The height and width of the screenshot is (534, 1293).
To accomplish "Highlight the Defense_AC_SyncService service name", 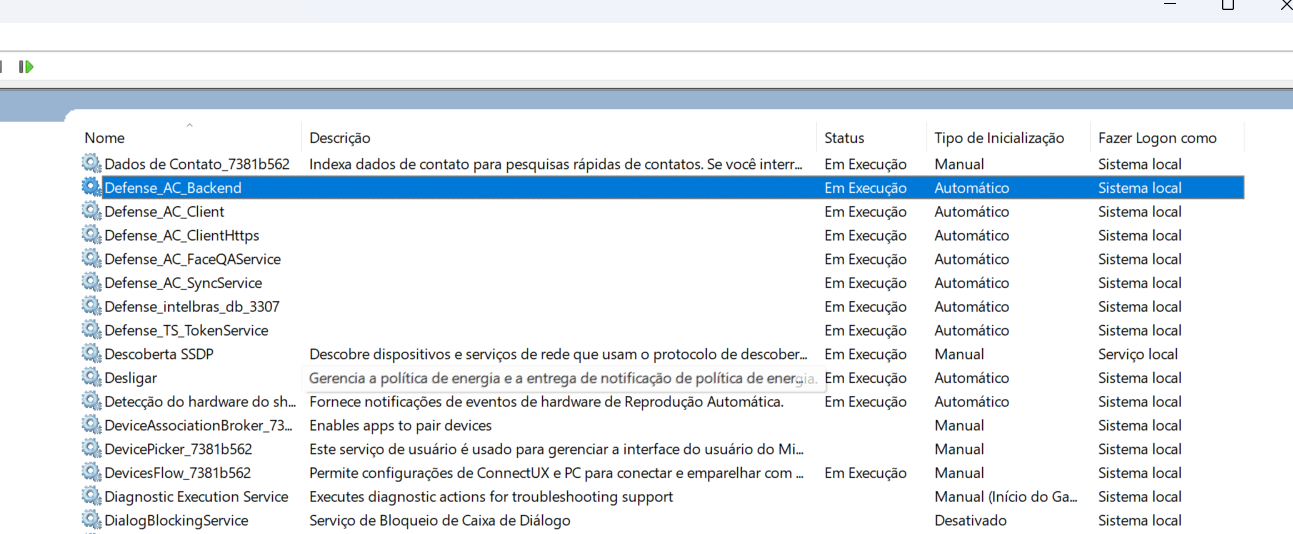I will coord(183,283).
